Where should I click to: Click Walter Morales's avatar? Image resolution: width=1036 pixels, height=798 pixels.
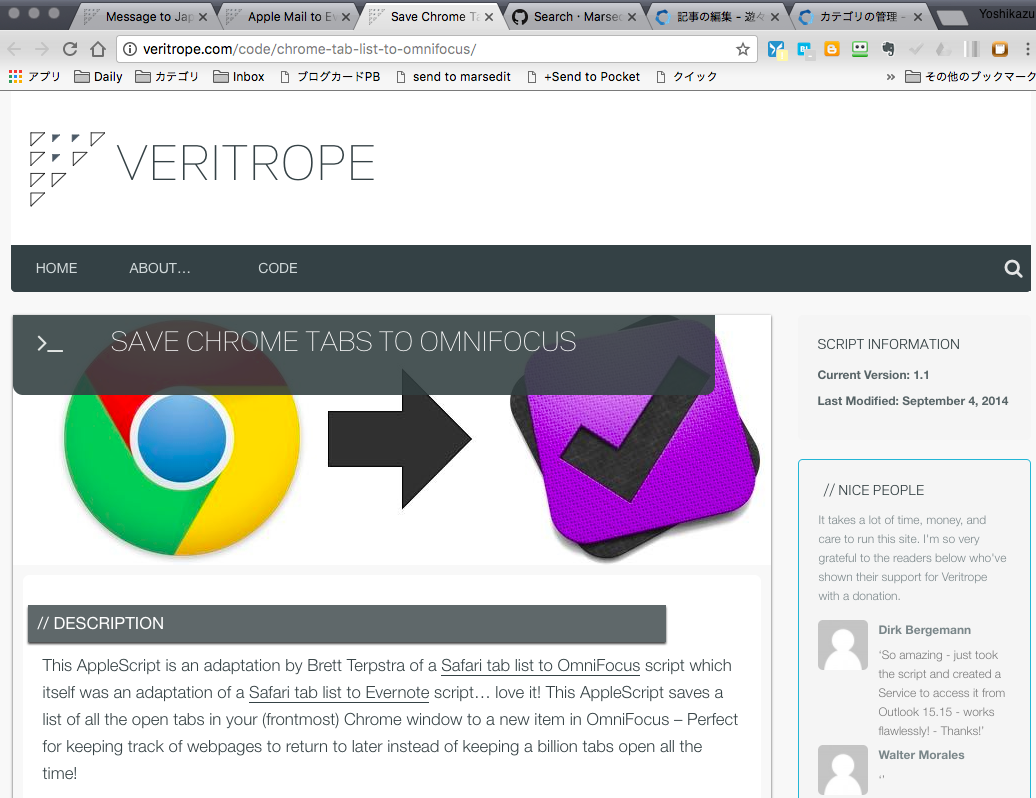pos(842,770)
